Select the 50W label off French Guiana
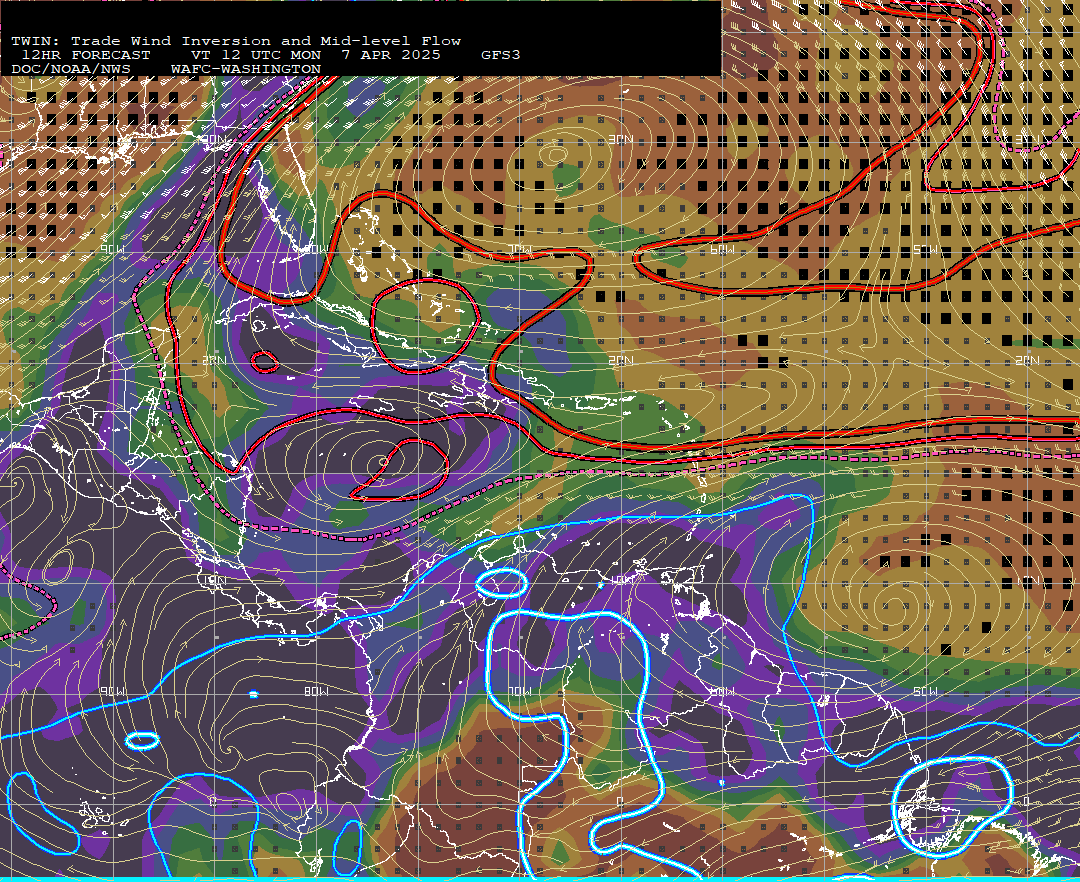The image size is (1080, 882). click(926, 691)
